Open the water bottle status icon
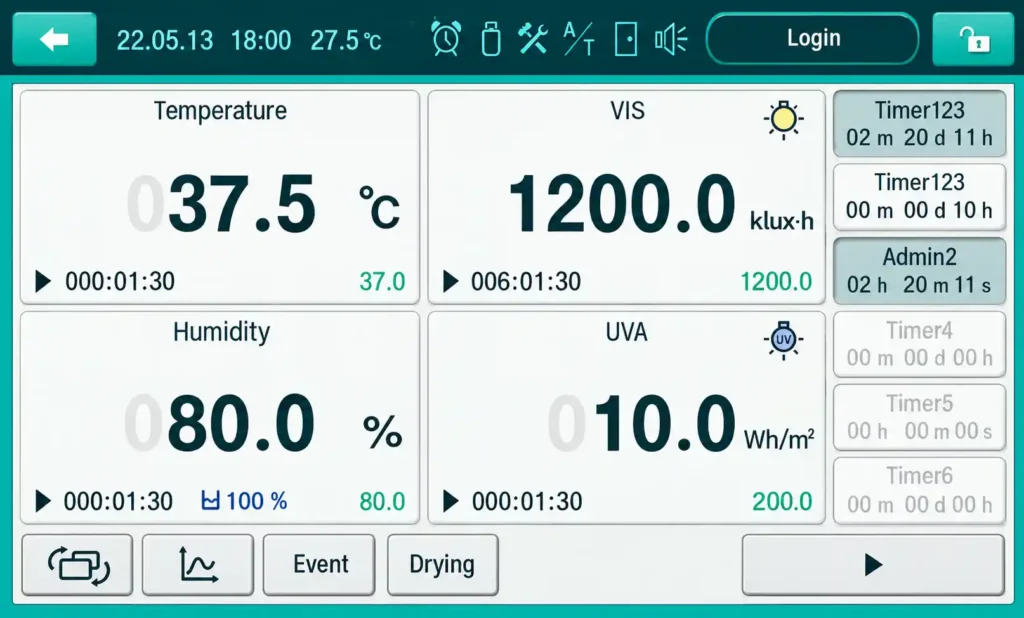This screenshot has width=1024, height=618. tap(491, 39)
